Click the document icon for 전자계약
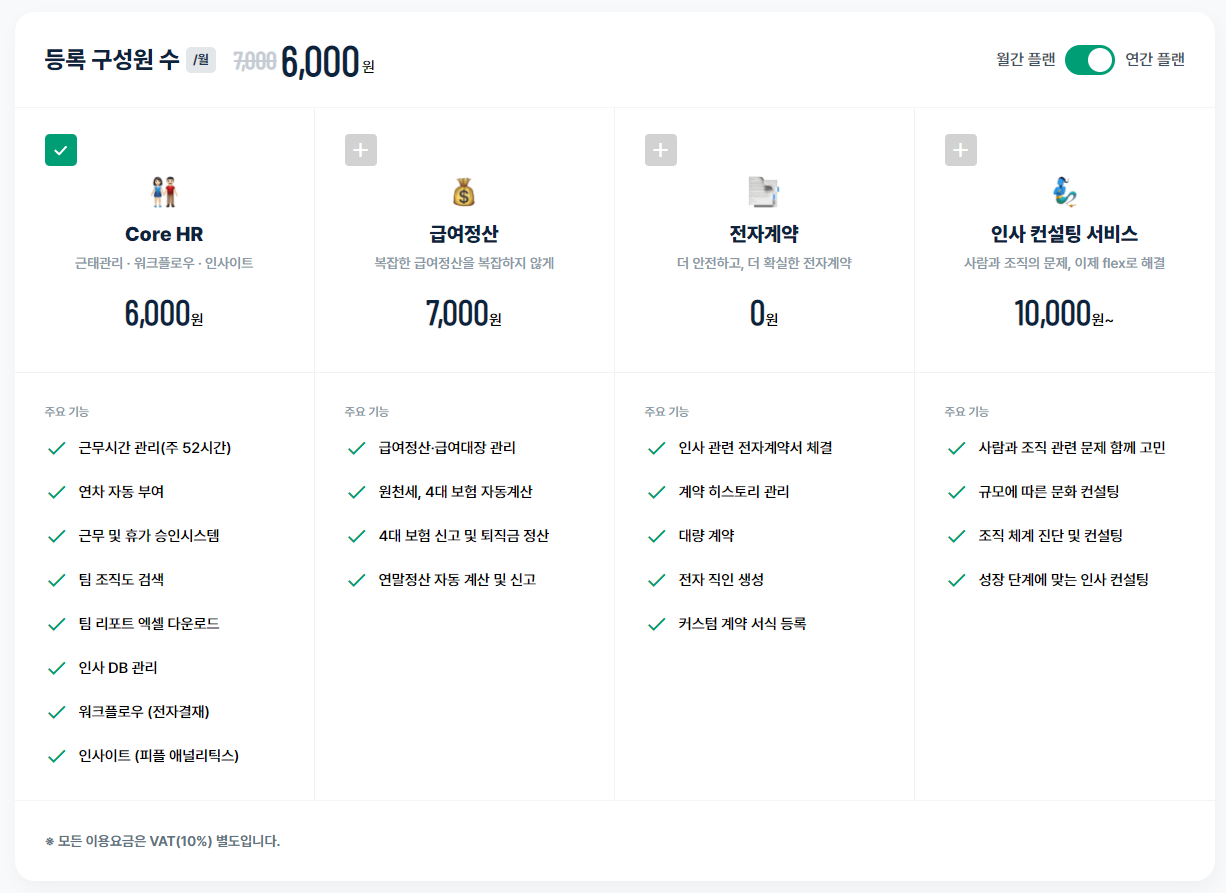1226x893 pixels. click(764, 191)
